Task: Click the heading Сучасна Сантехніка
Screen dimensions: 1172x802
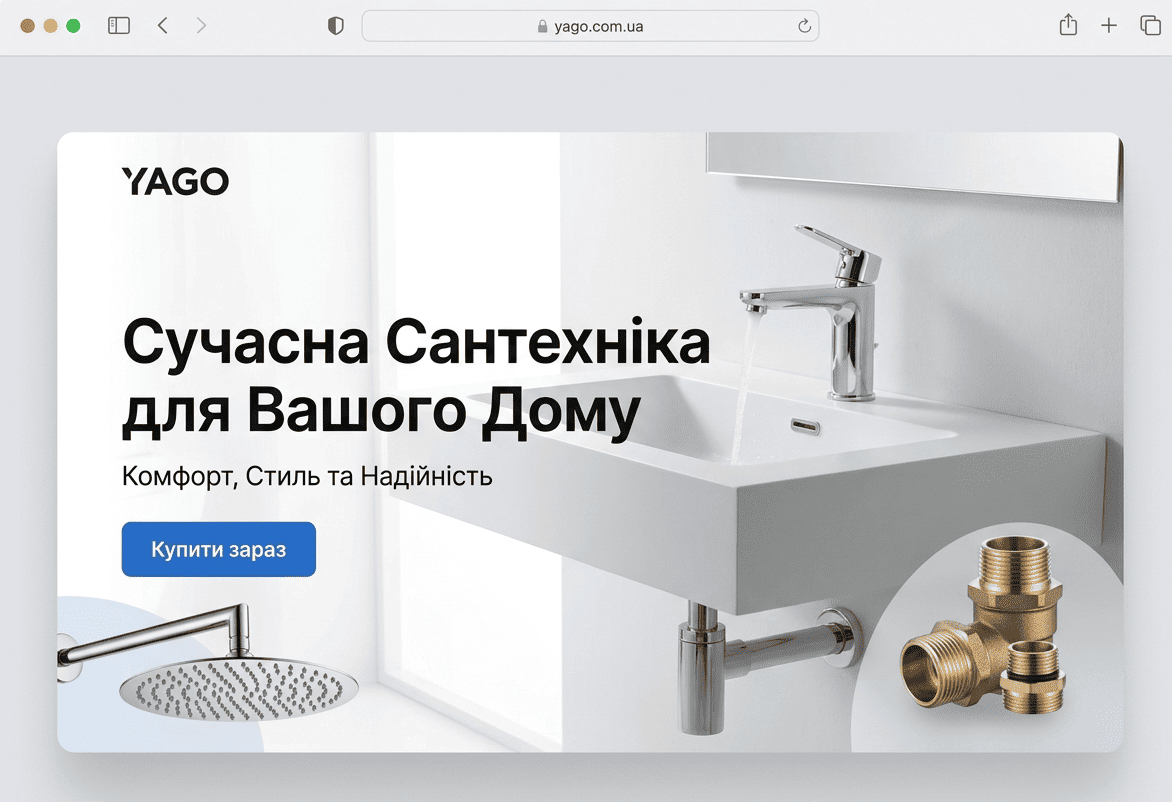Action: [415, 343]
